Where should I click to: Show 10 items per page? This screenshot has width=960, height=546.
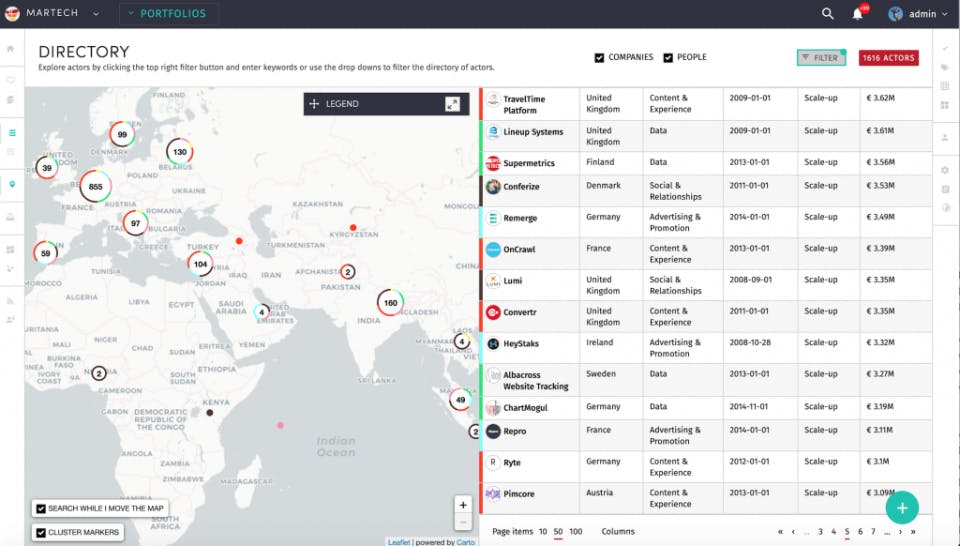click(542, 531)
